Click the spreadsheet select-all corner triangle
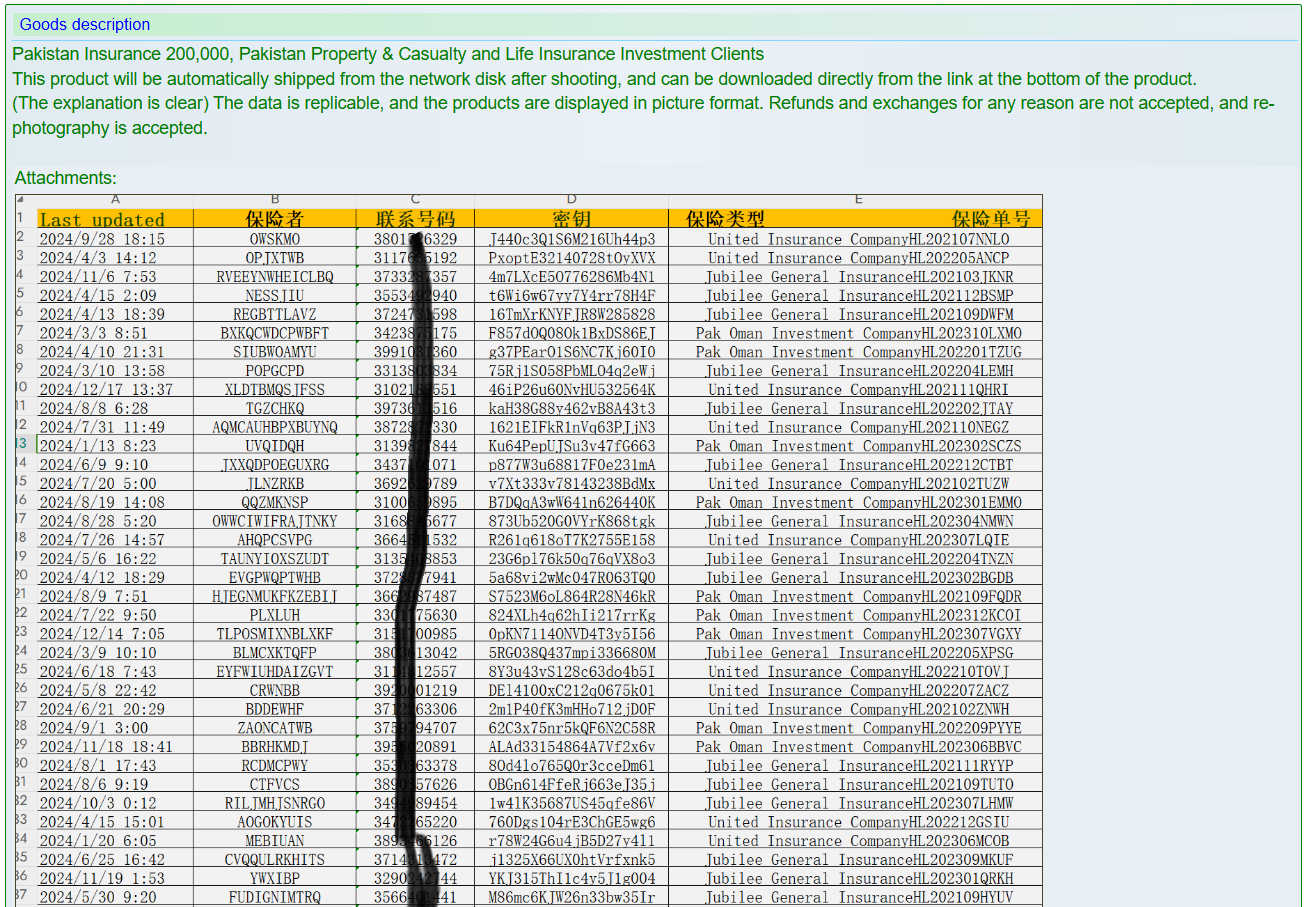The height and width of the screenshot is (907, 1309). pos(20,200)
